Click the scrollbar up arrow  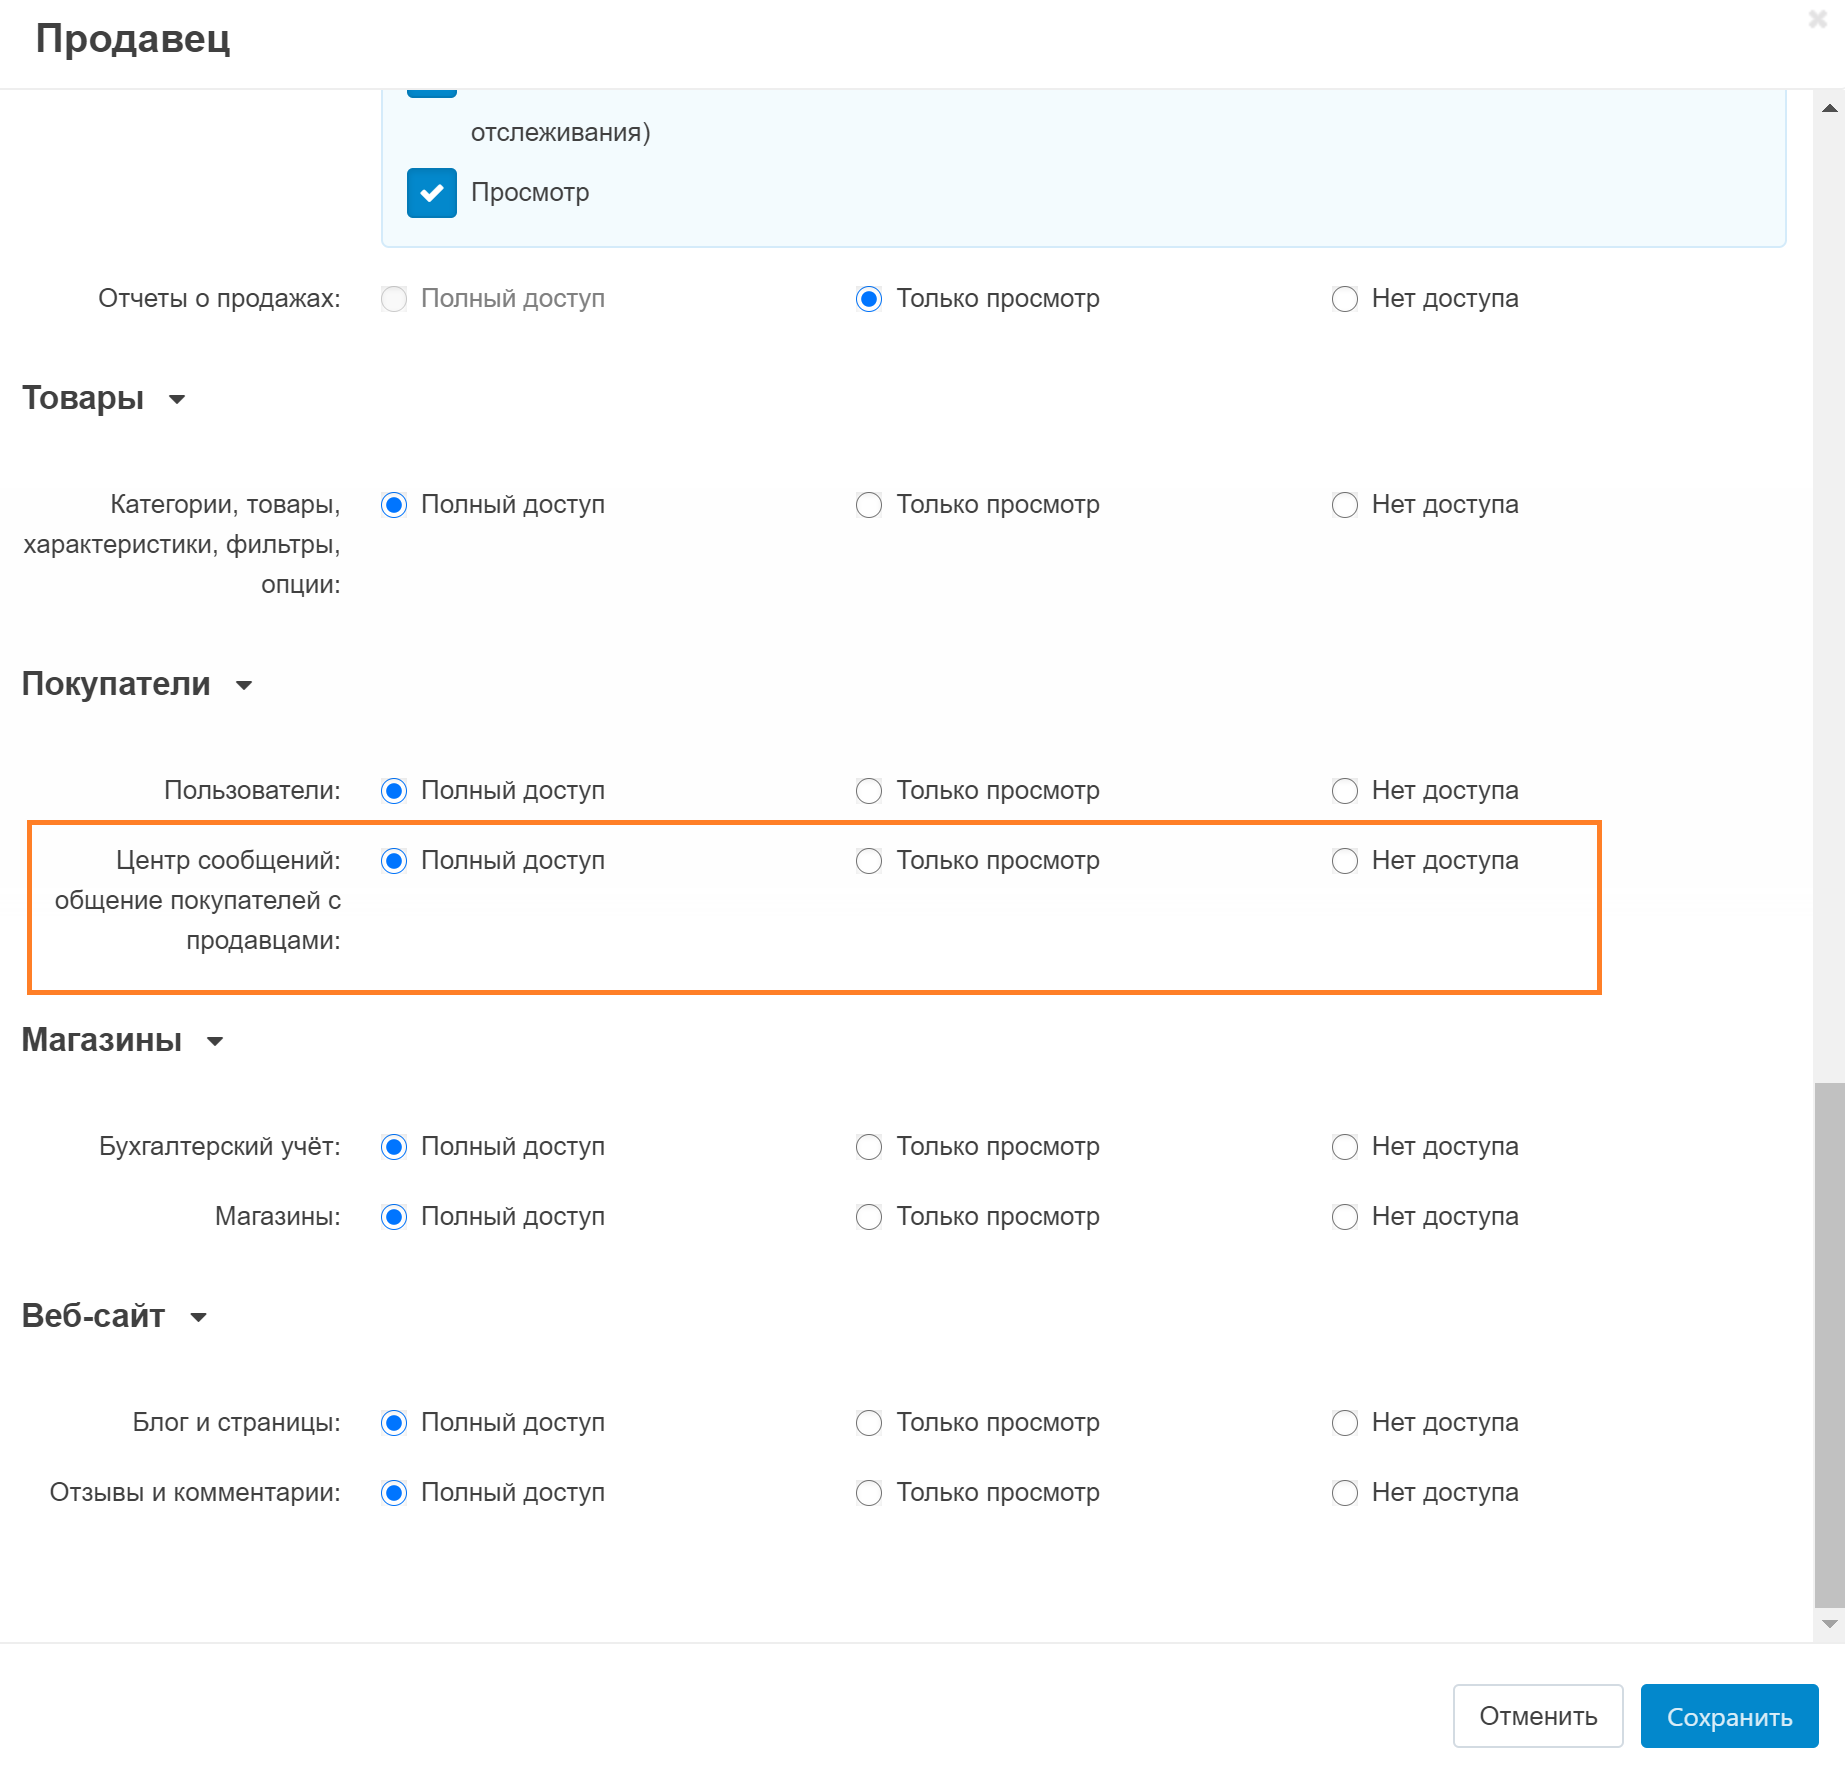tap(1829, 108)
